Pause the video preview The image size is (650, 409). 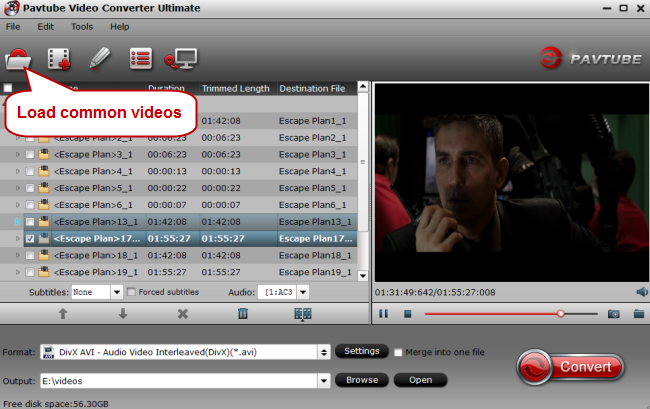click(383, 314)
